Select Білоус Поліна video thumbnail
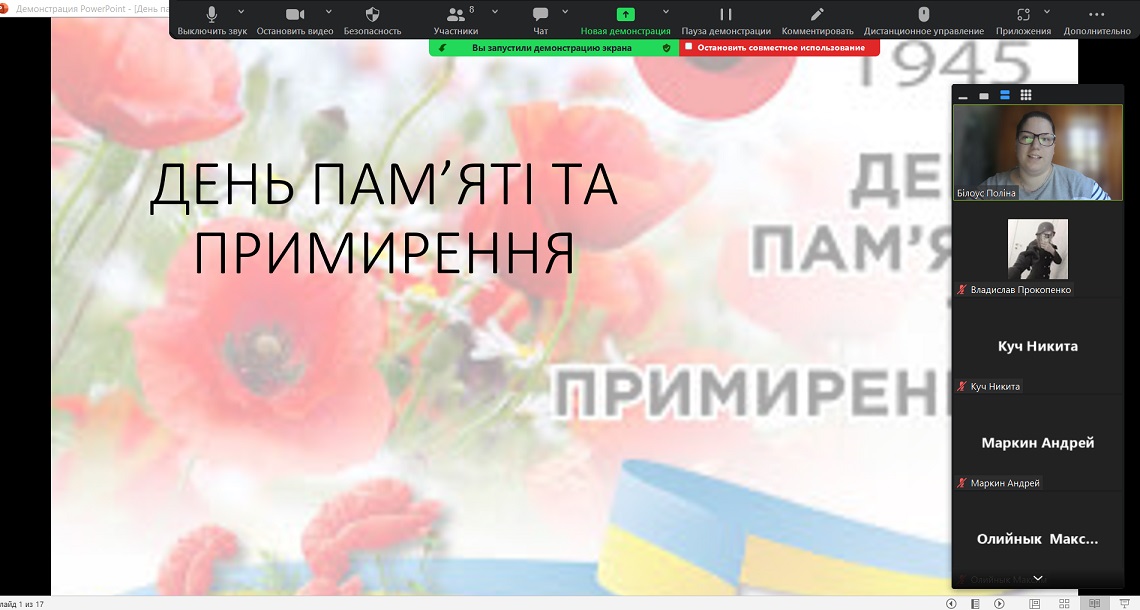The width and height of the screenshot is (1140, 610). tap(1037, 152)
